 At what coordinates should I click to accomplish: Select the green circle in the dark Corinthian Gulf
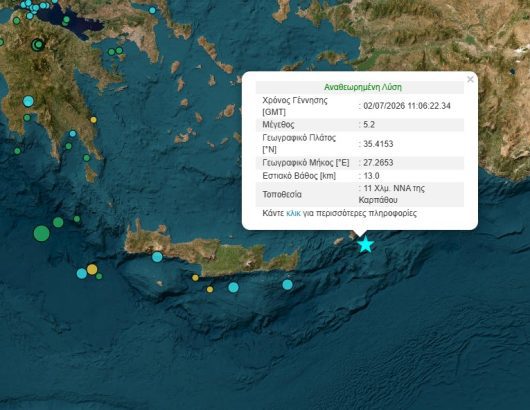click(x=66, y=20)
